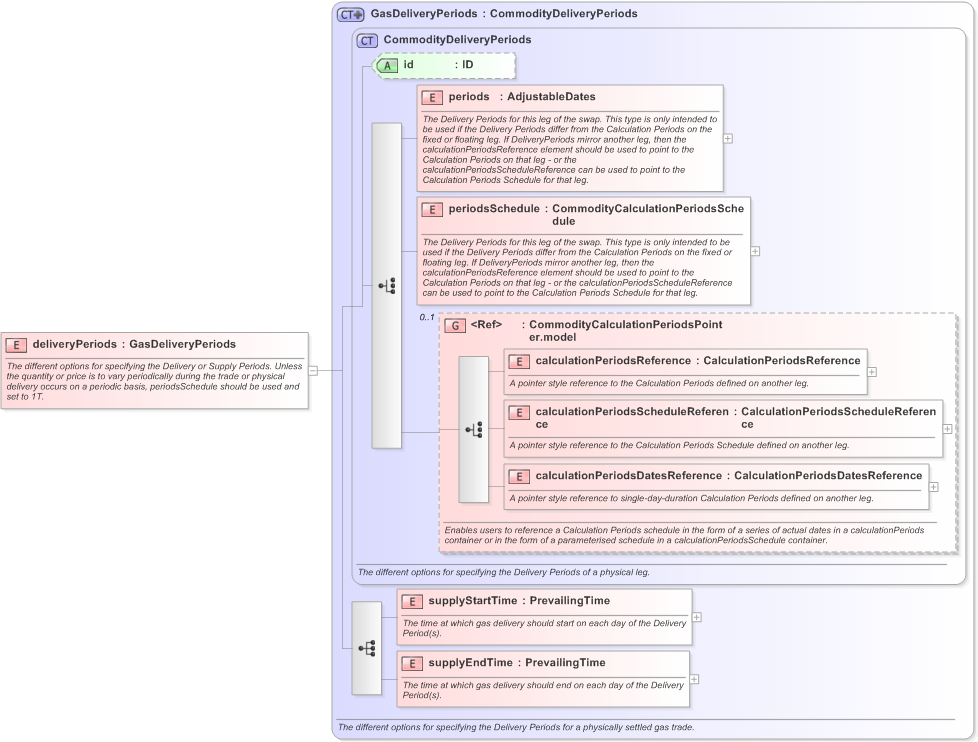Click the CT icon beside GasDeliveryPeriods

[351, 14]
